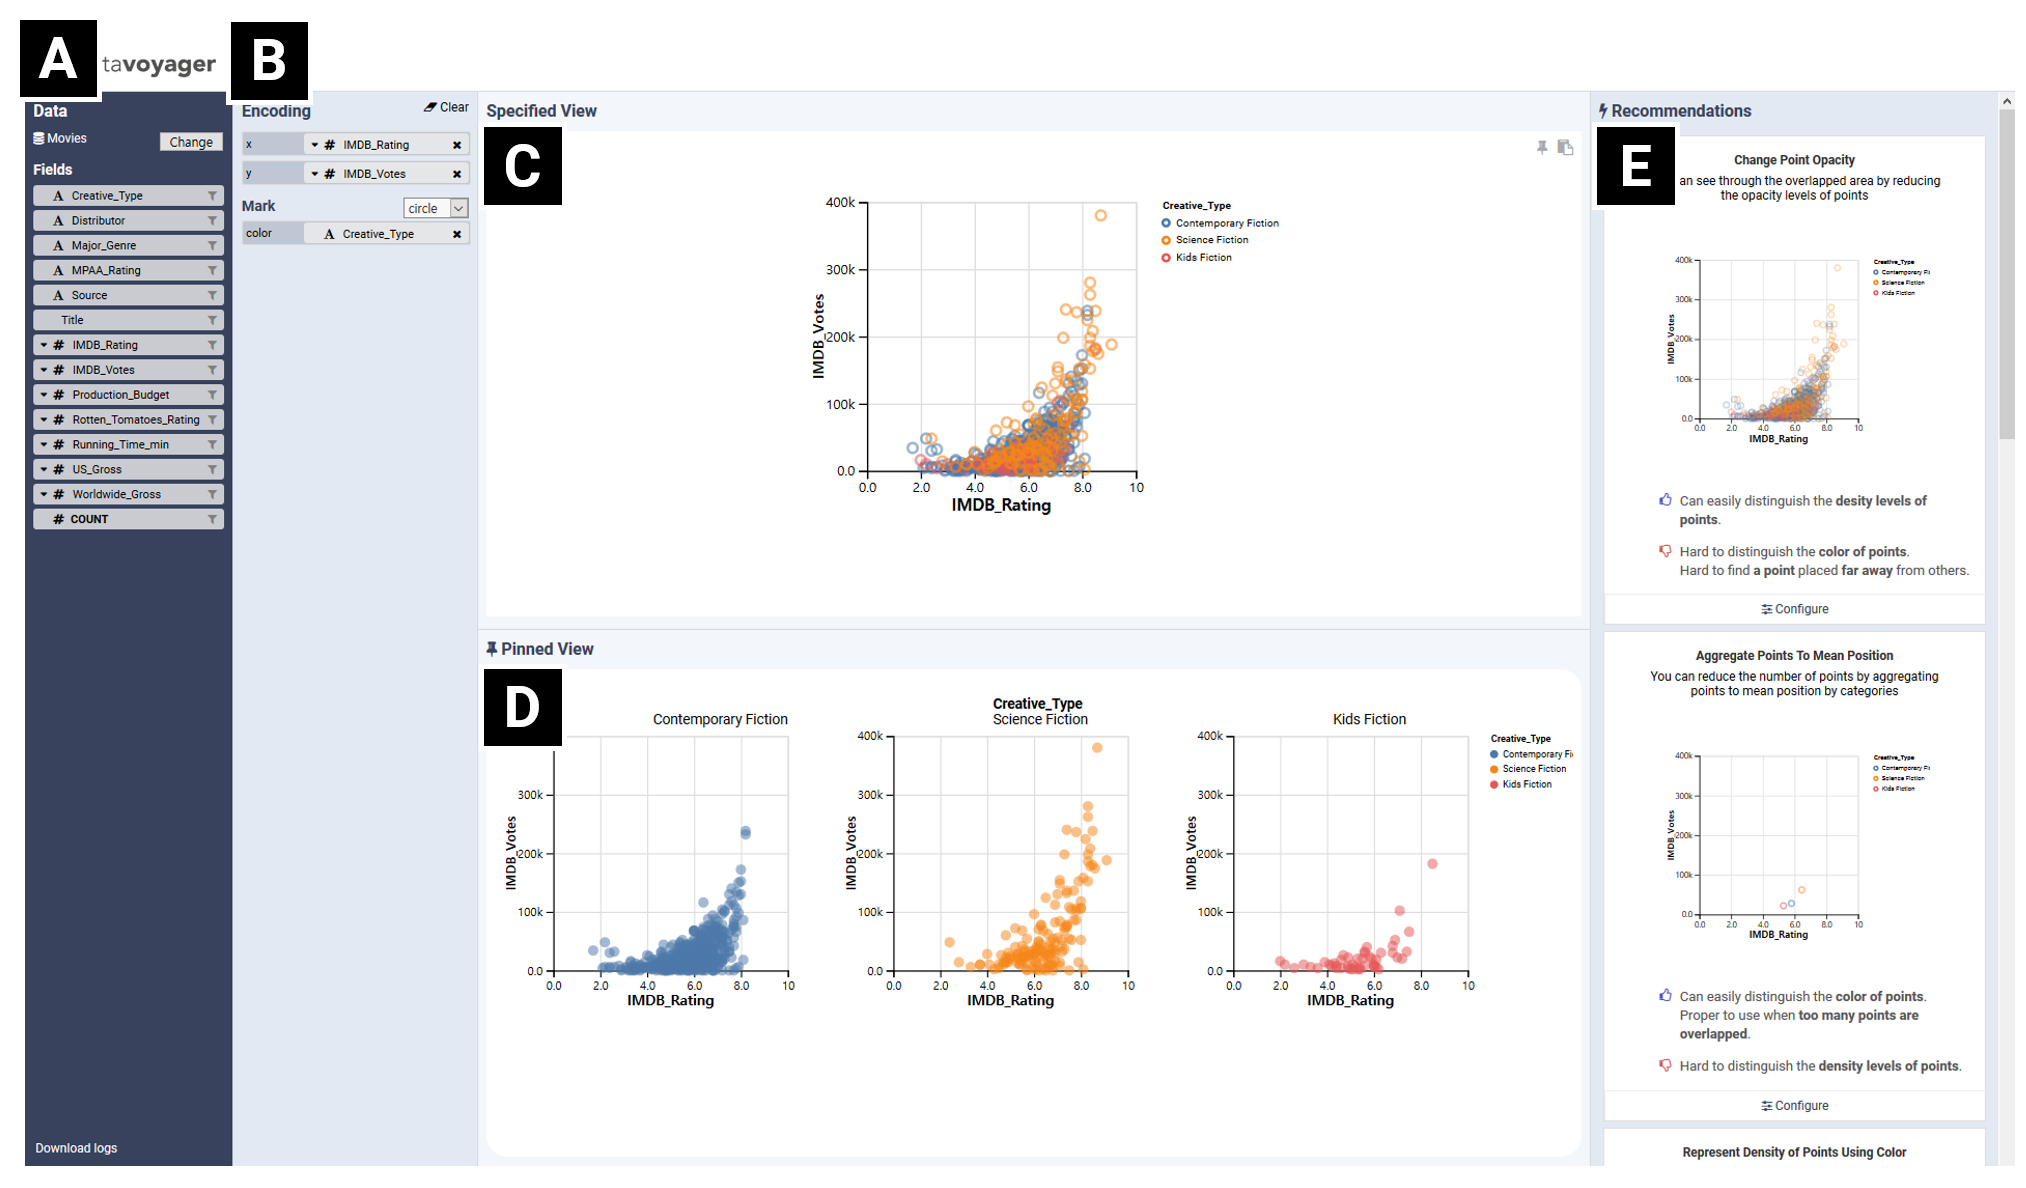Configure the Change Point Opacity recommendation
Image resolution: width=2026 pixels, height=1188 pixels.
[x=1794, y=609]
